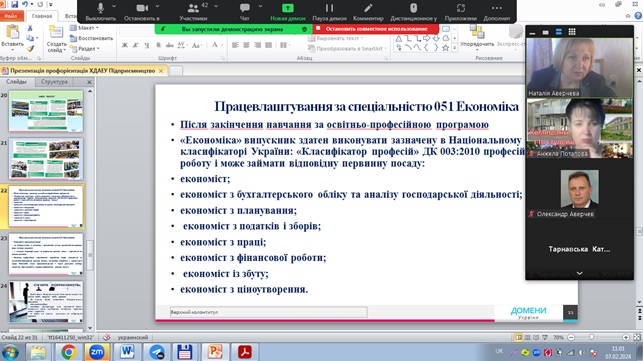This screenshot has width=643, height=361.
Task: Click the remote control mouse icon
Action: tap(413, 8)
